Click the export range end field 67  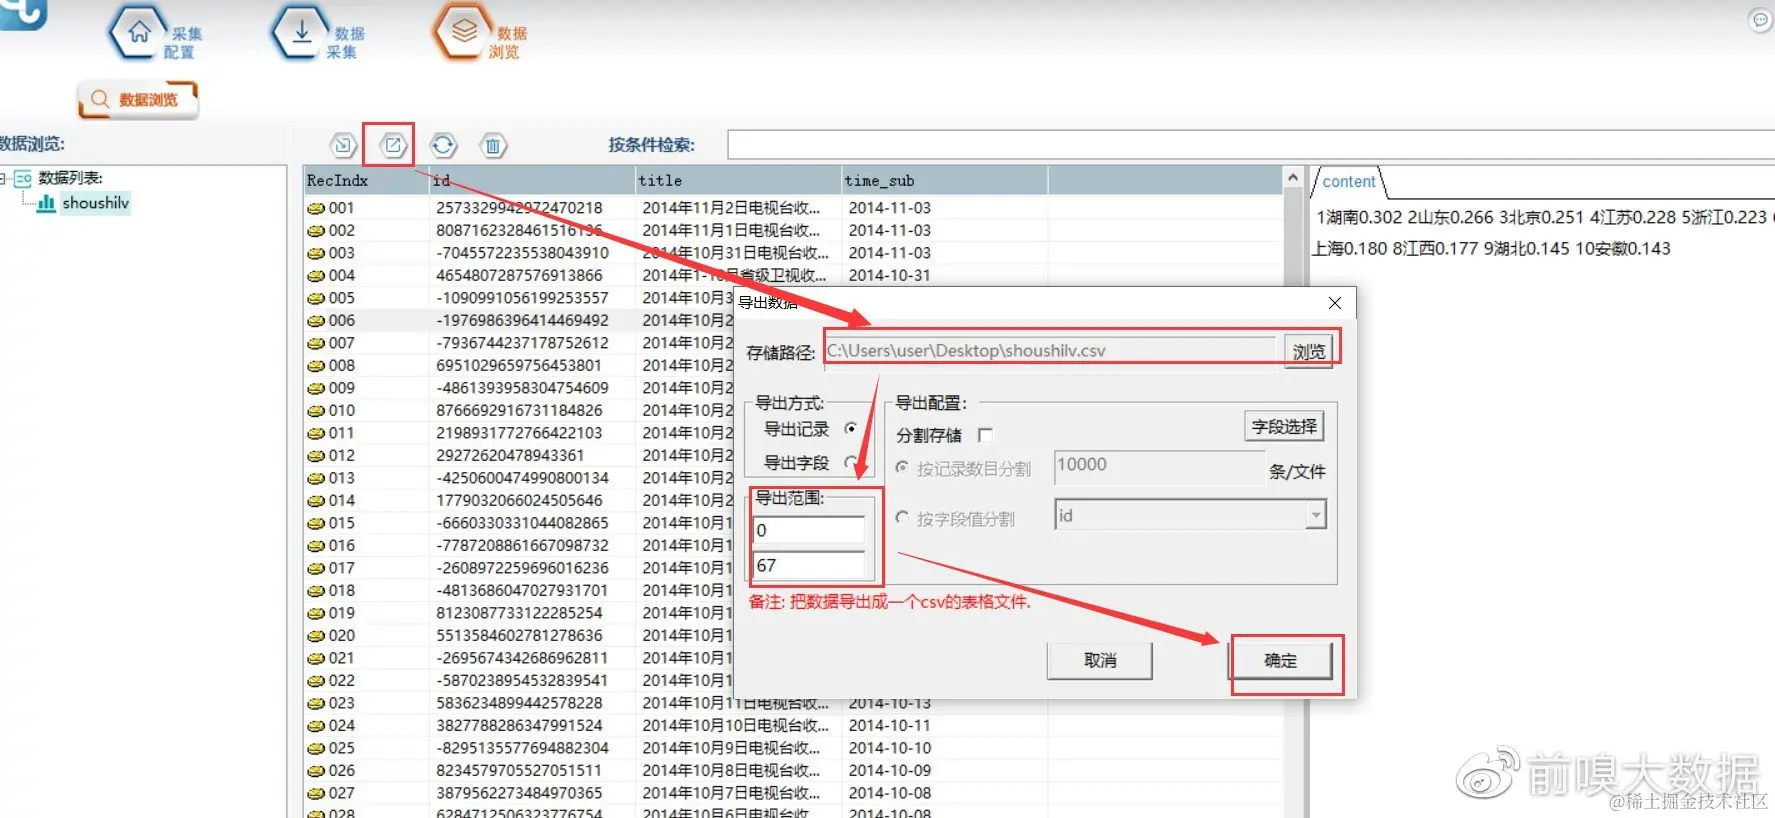pos(809,566)
